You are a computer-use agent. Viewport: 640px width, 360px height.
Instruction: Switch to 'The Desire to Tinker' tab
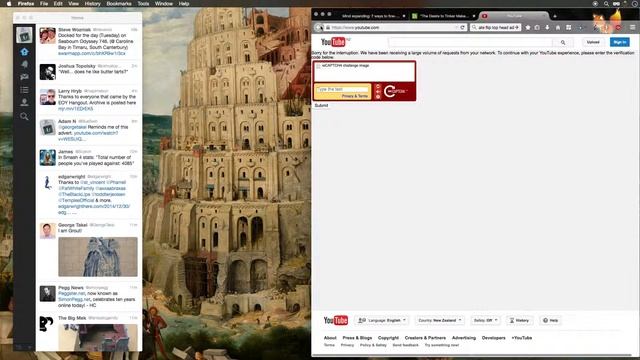(443, 16)
